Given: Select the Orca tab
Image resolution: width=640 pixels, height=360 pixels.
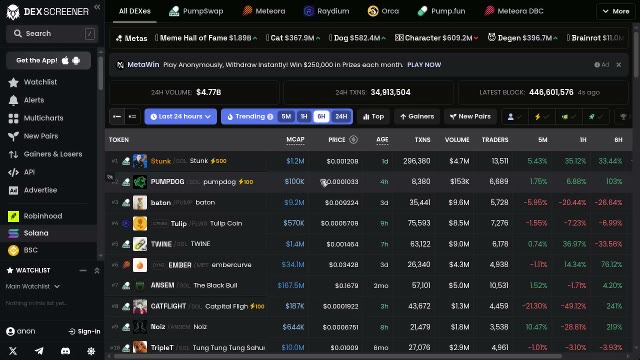Looking at the screenshot, I should [383, 11].
